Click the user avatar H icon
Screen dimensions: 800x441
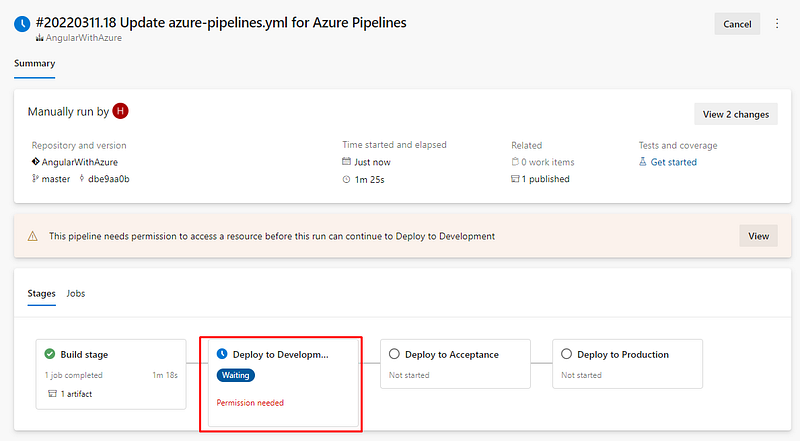pyautogui.click(x=121, y=111)
